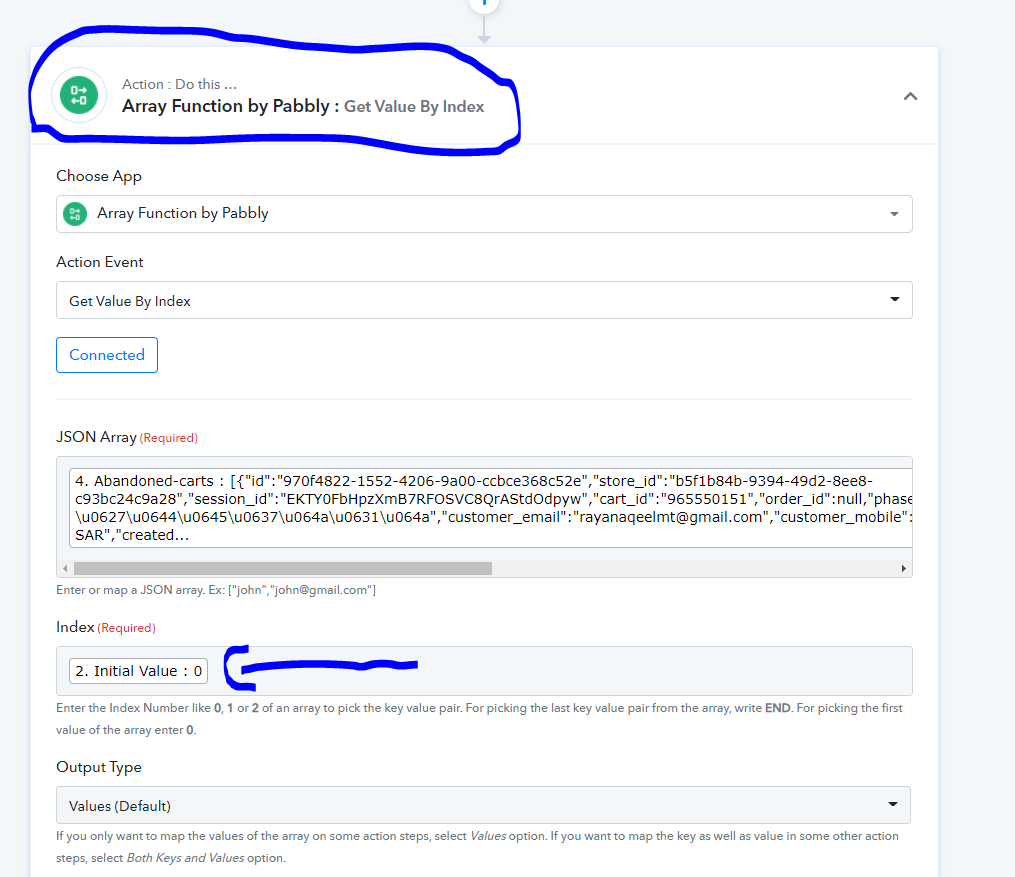This screenshot has height=877, width=1015.
Task: Click the Connected button
Action: pos(107,355)
